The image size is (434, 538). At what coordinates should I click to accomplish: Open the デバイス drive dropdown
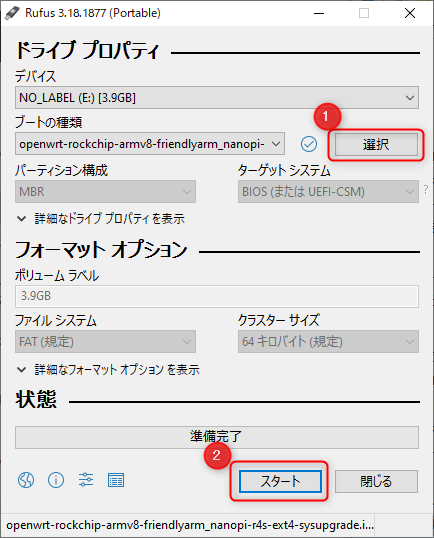(x=217, y=98)
